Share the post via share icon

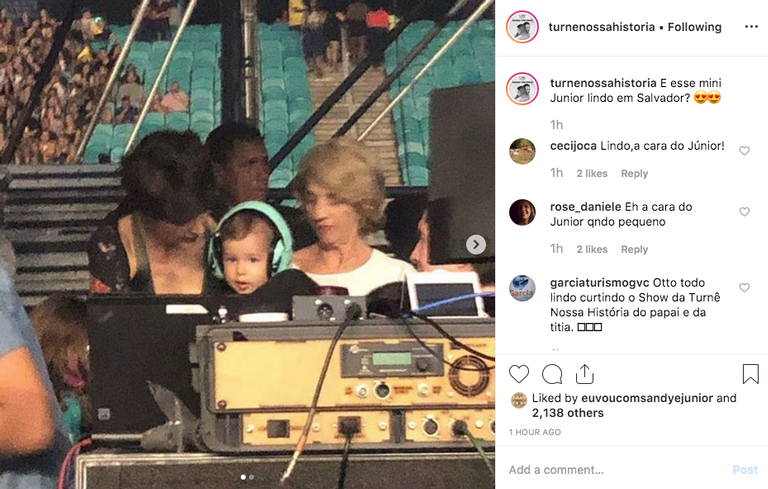coord(585,374)
